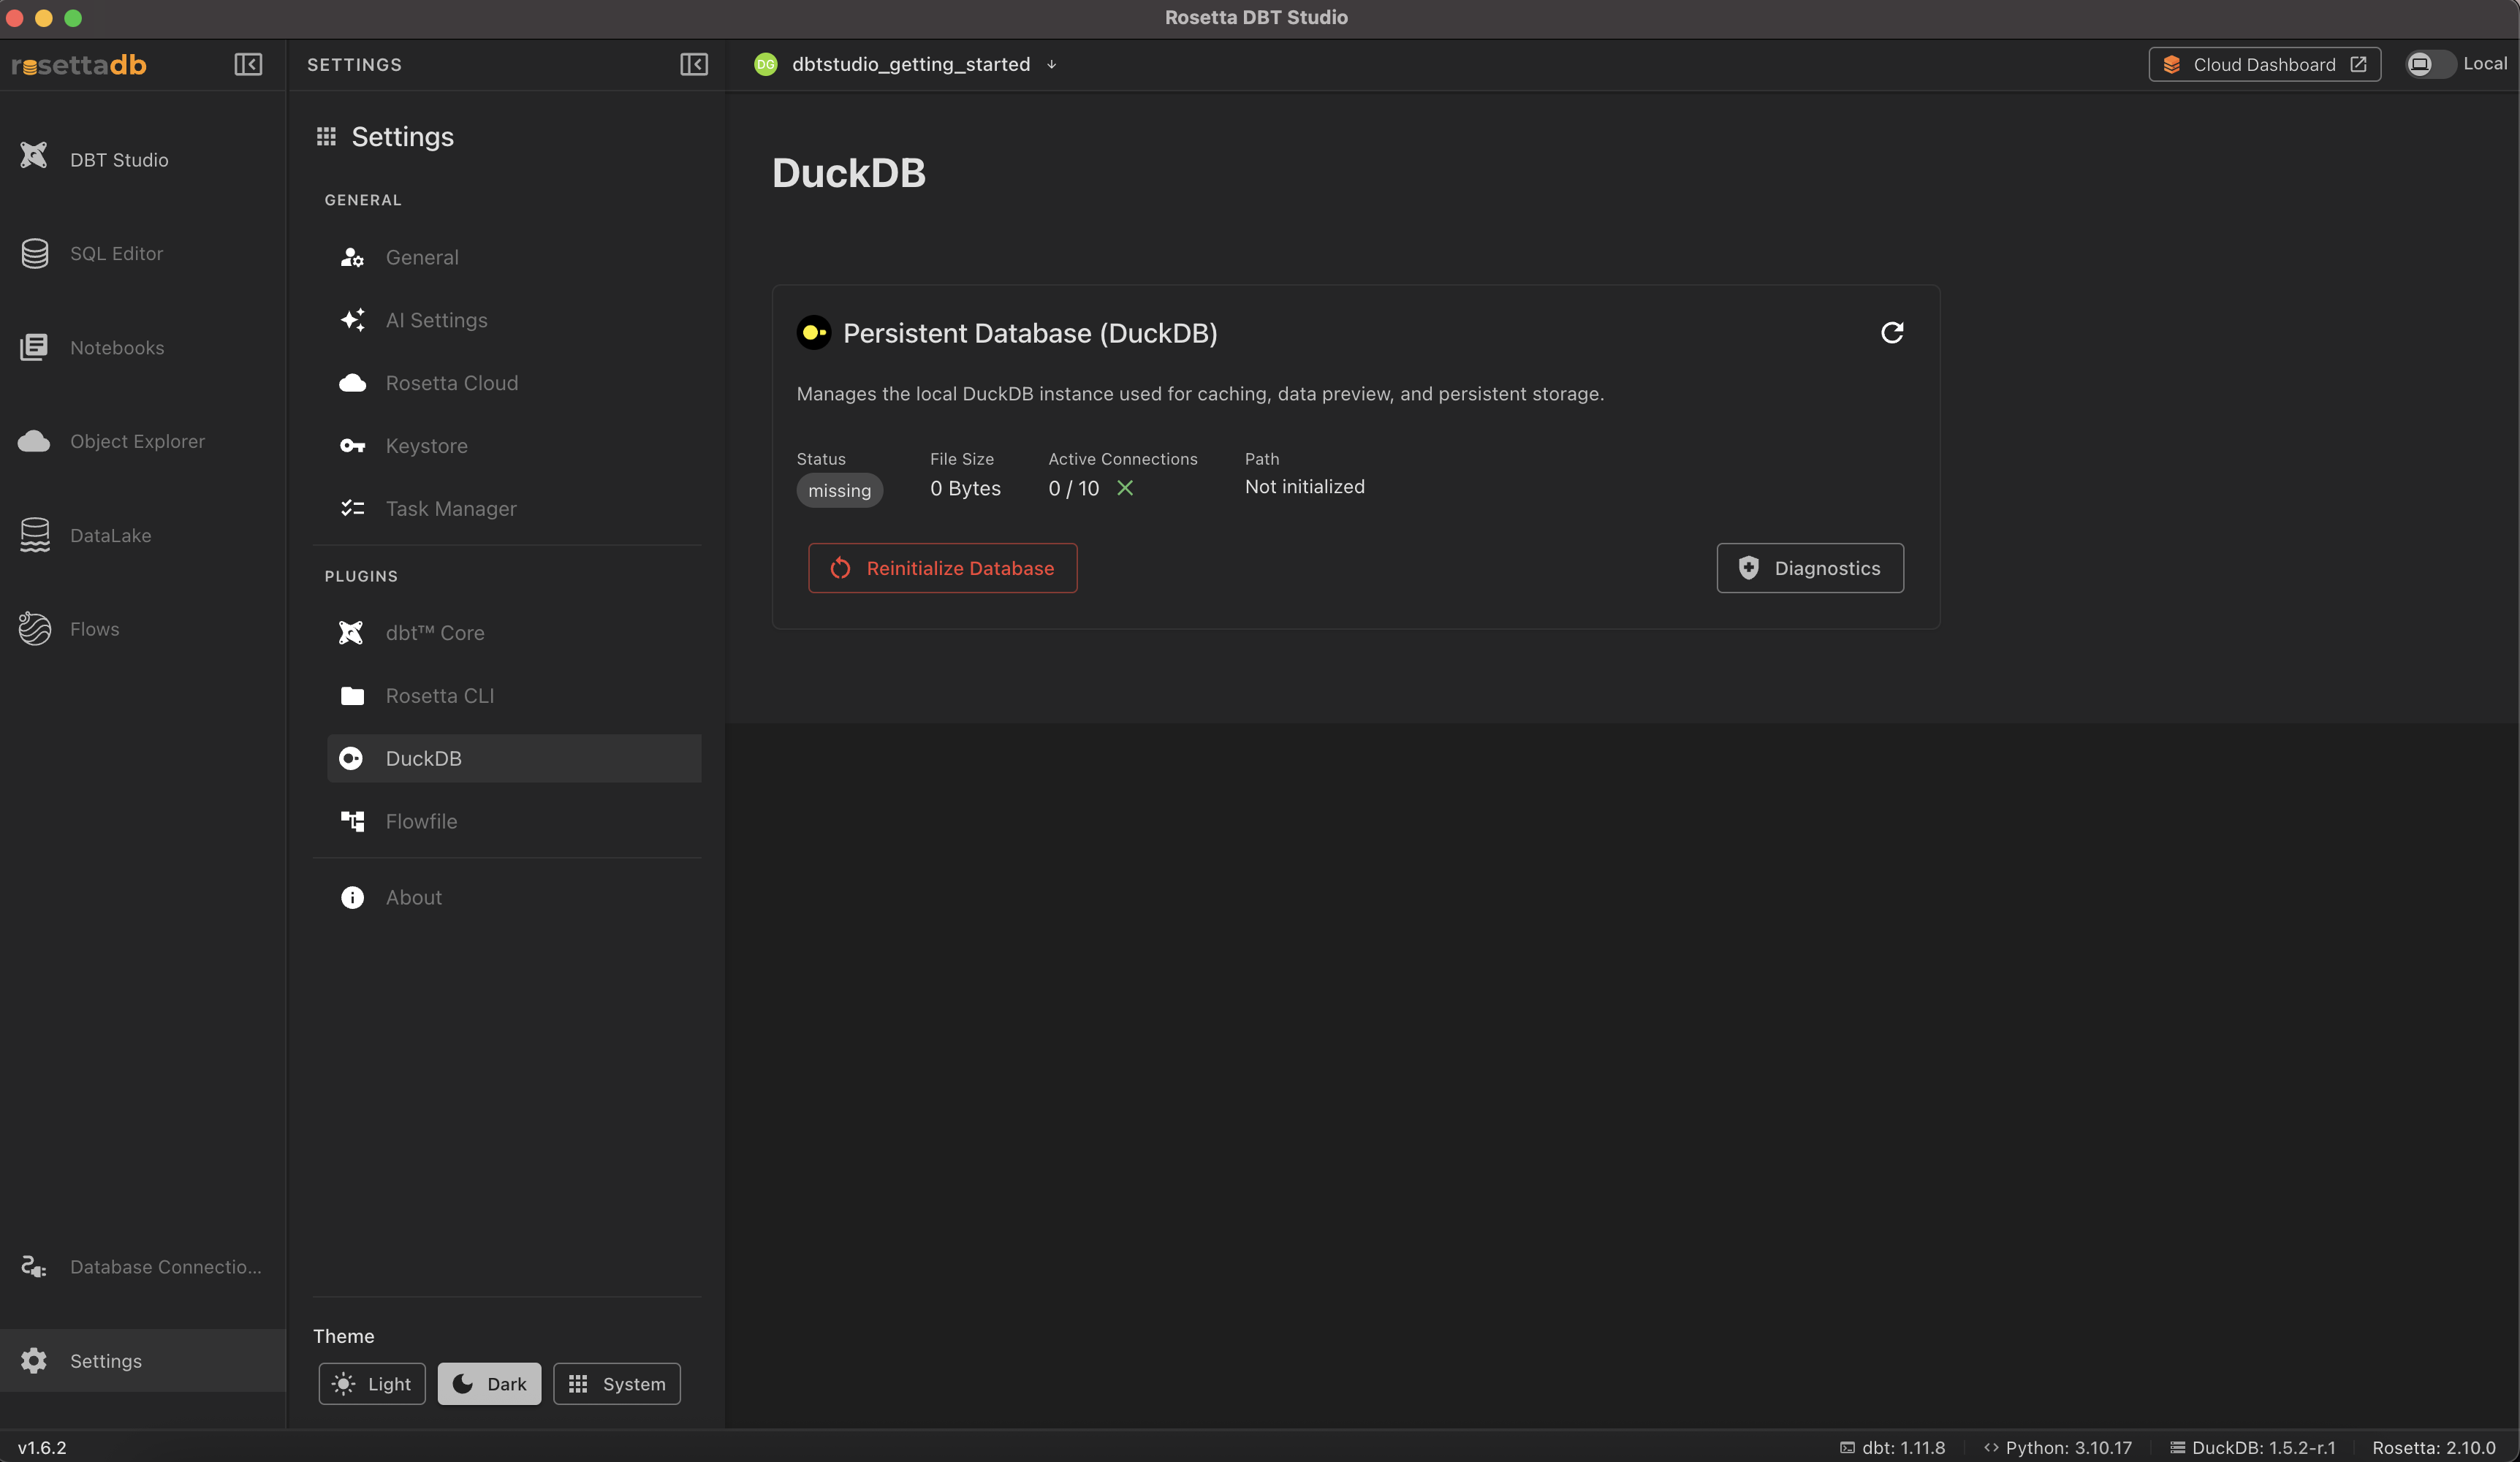Open Database Connections icon
Viewport: 2520px width, 1462px height.
click(x=35, y=1266)
